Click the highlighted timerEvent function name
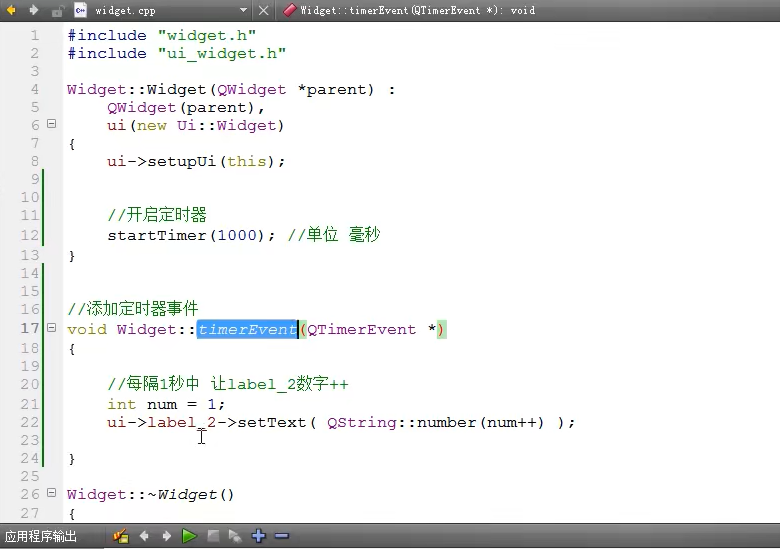Screen dimensions: 780x549 pos(247,329)
